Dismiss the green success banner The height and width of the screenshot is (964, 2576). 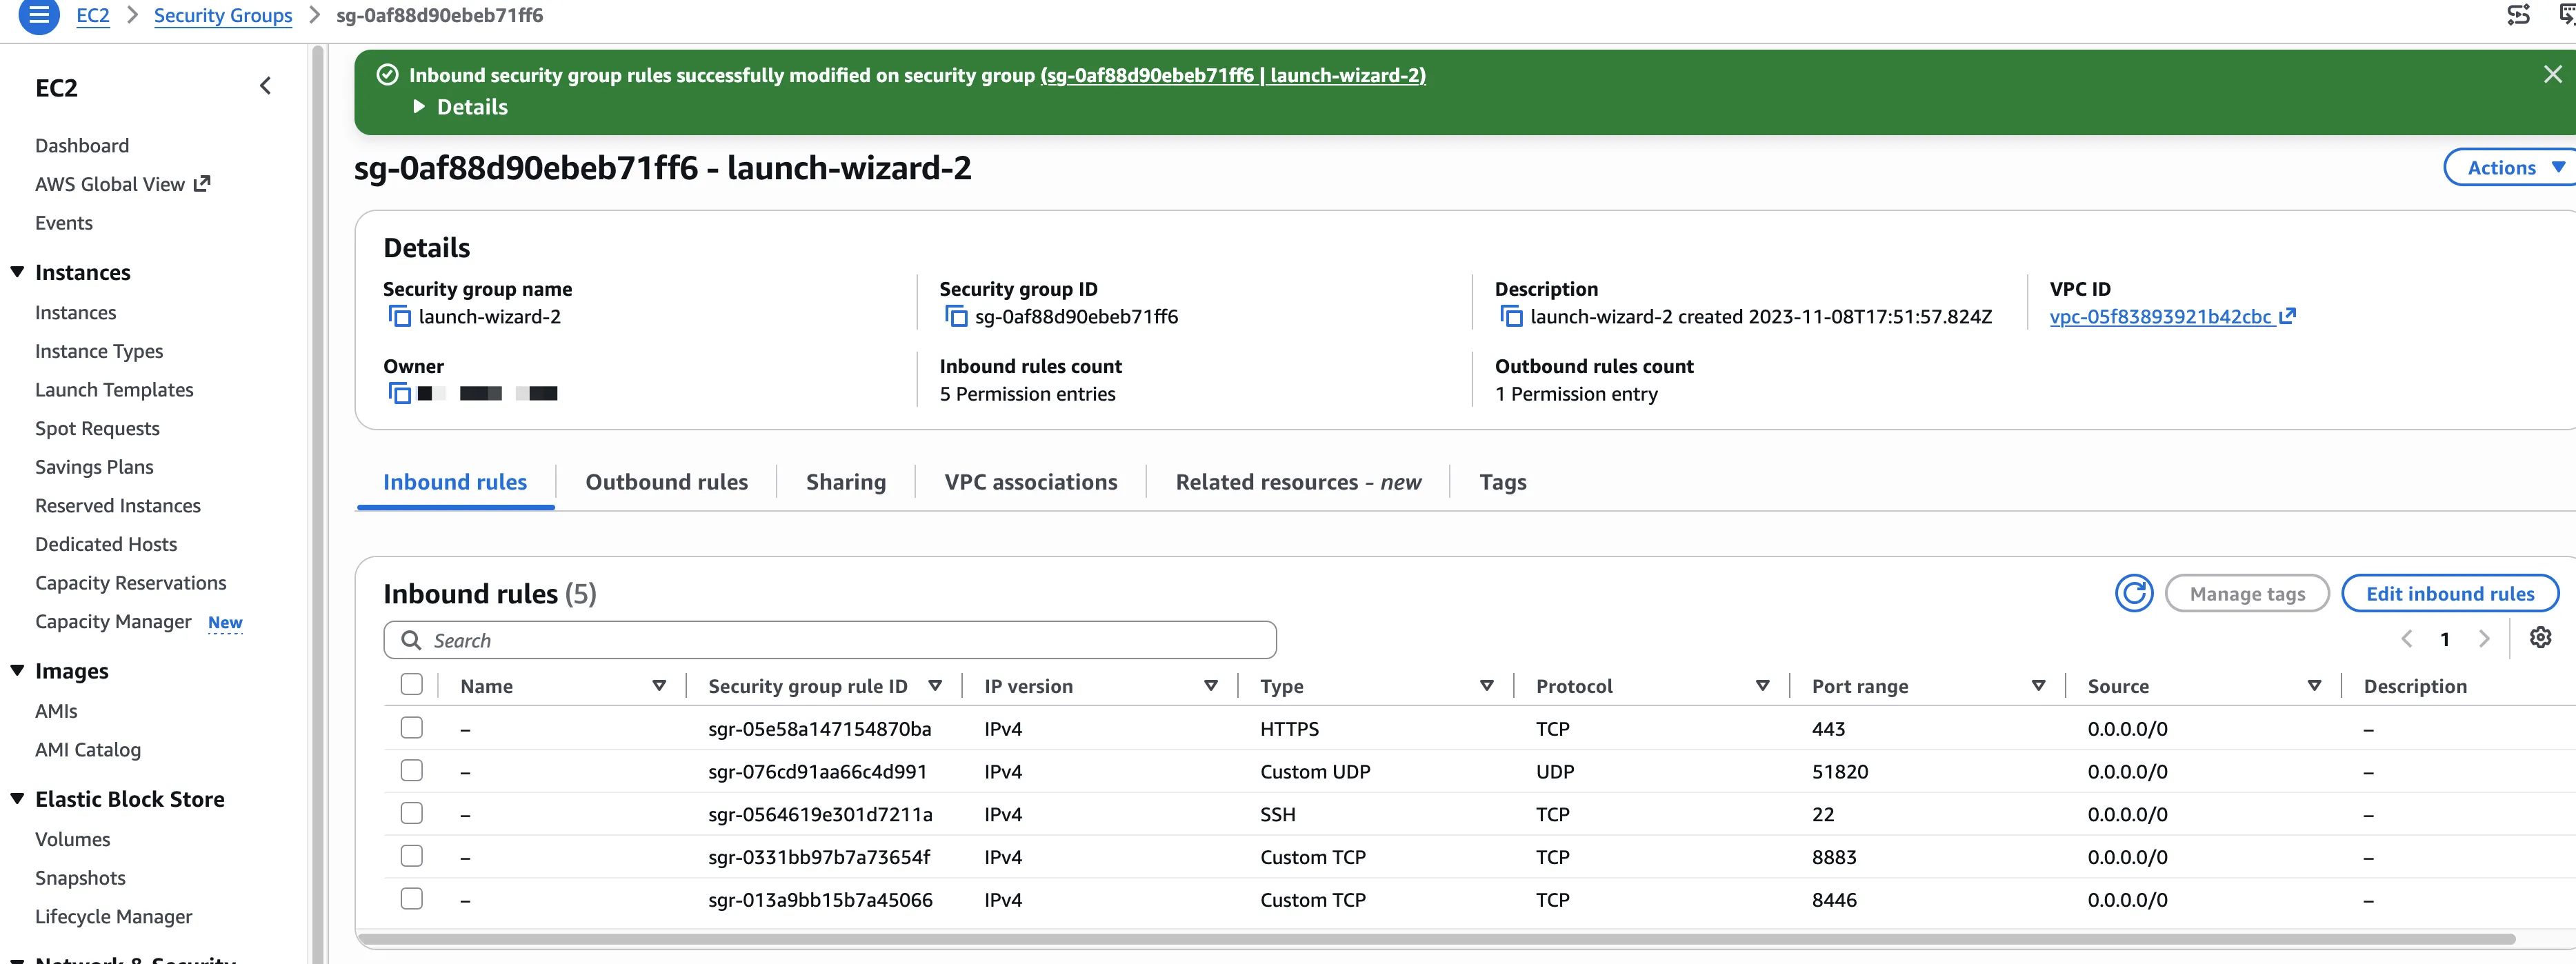point(2552,75)
